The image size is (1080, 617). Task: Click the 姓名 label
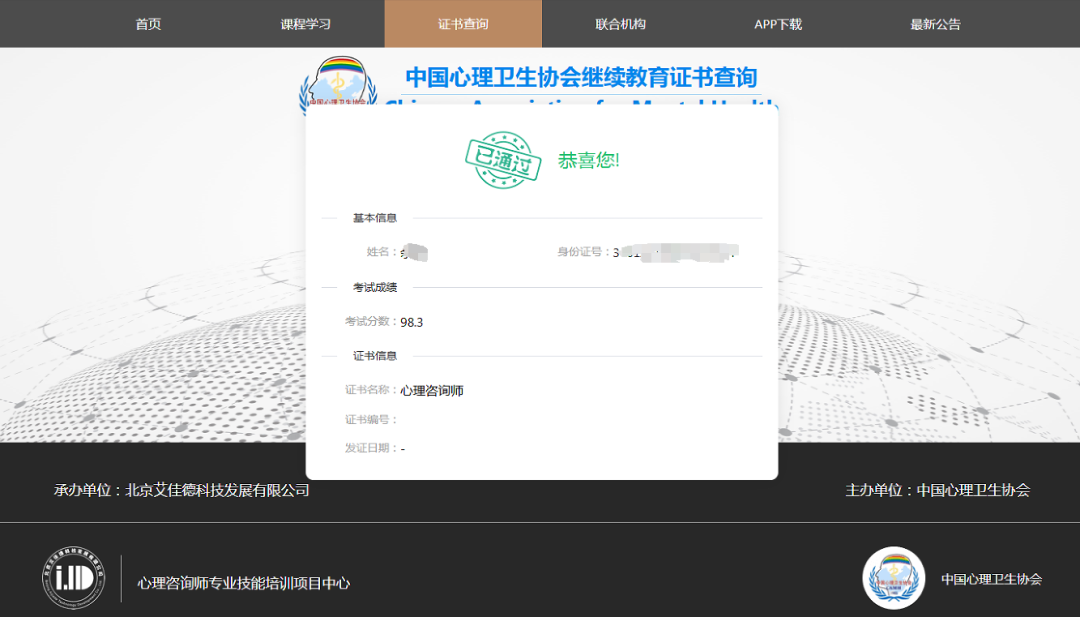point(381,252)
